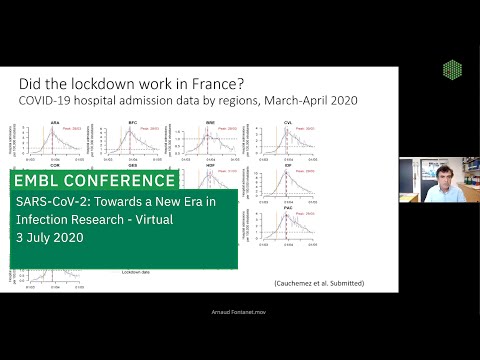Click the speaker webcam thumbnail
This screenshot has height=360, width=480.
pos(439,180)
